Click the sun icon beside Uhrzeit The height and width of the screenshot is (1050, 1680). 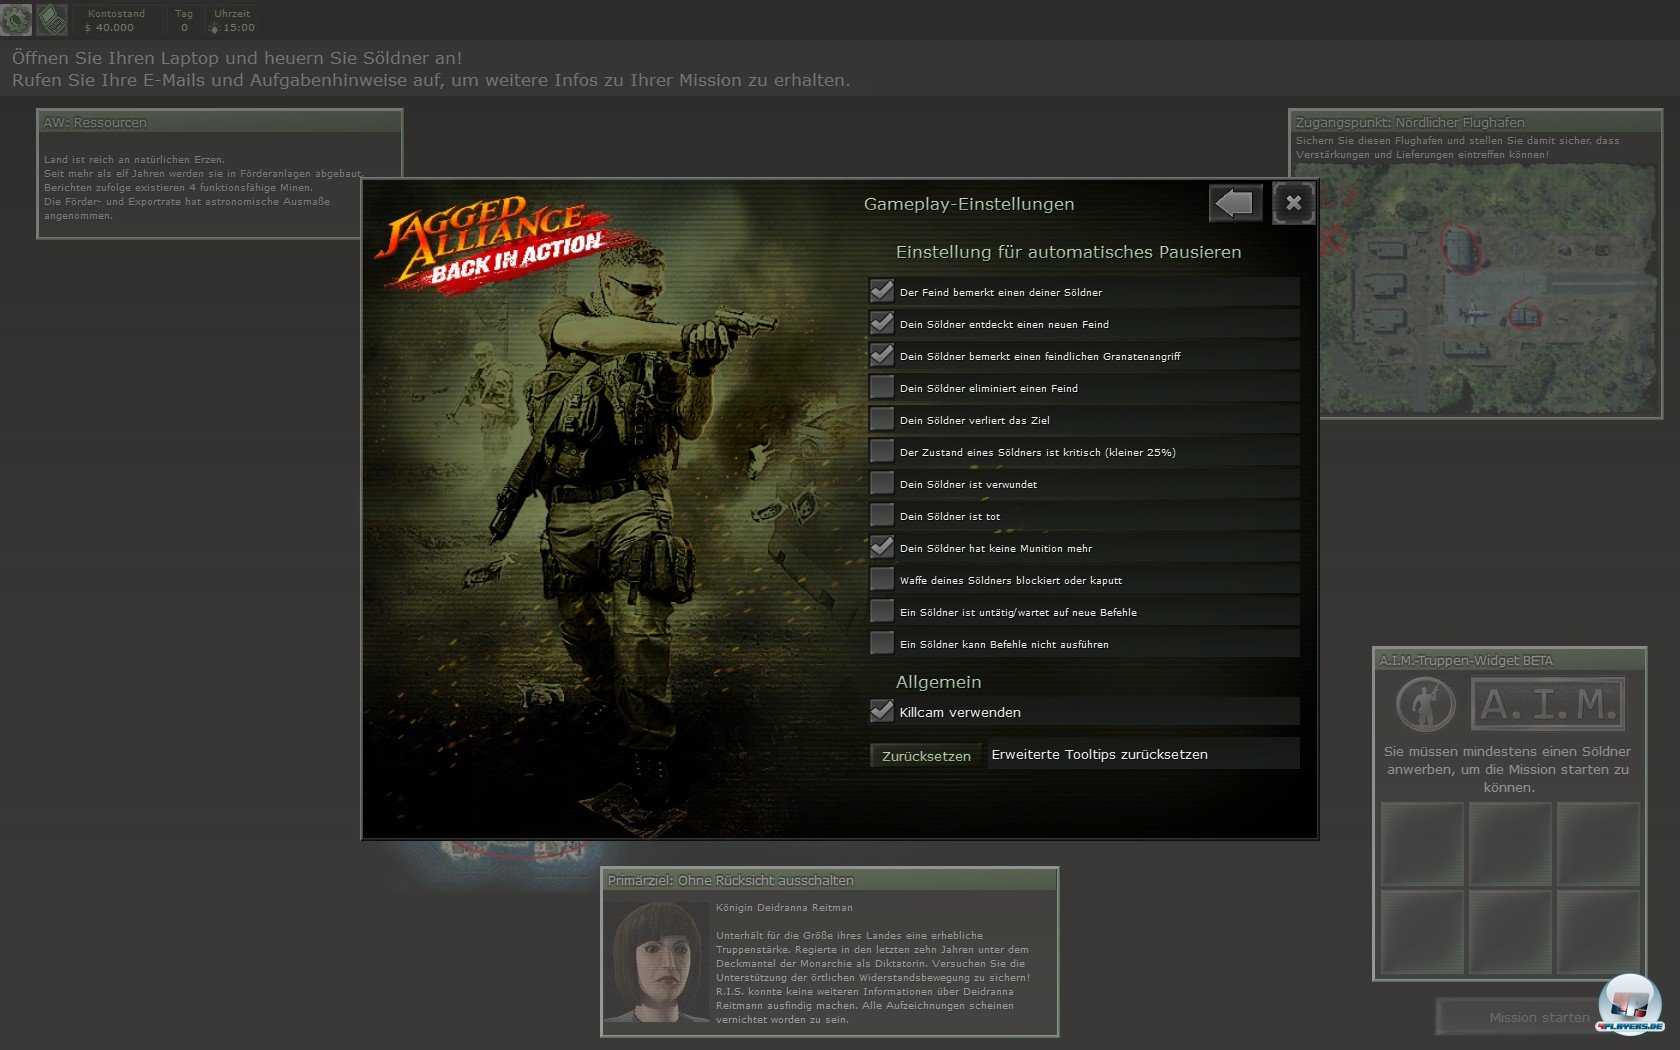214,28
